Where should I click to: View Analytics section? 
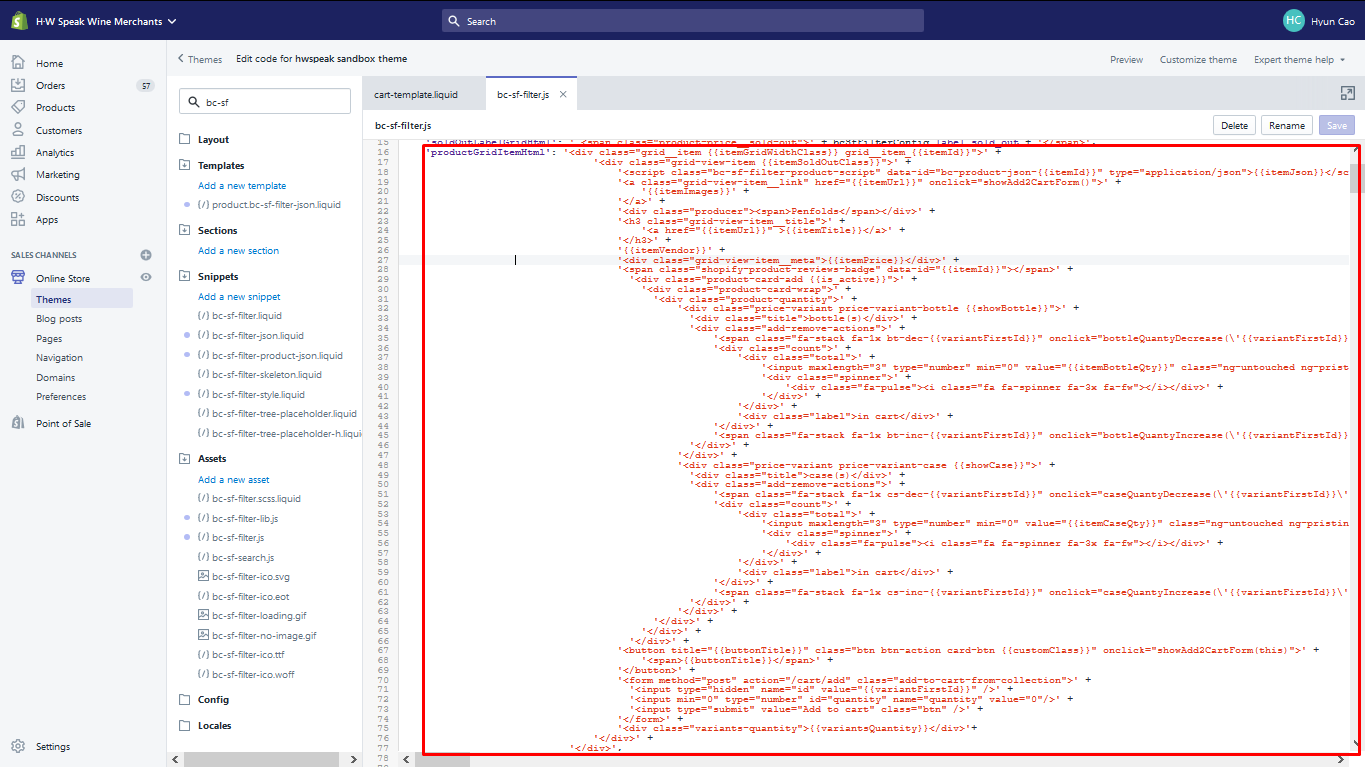(55, 152)
